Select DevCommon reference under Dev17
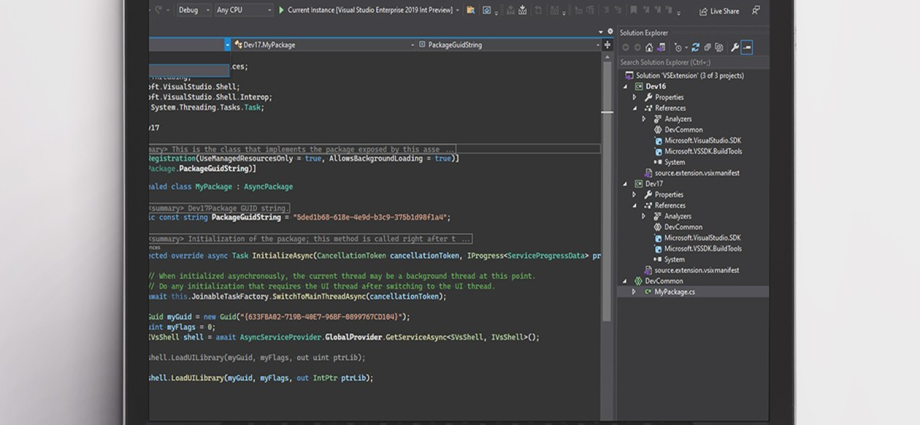This screenshot has width=920, height=425. pyautogui.click(x=684, y=227)
